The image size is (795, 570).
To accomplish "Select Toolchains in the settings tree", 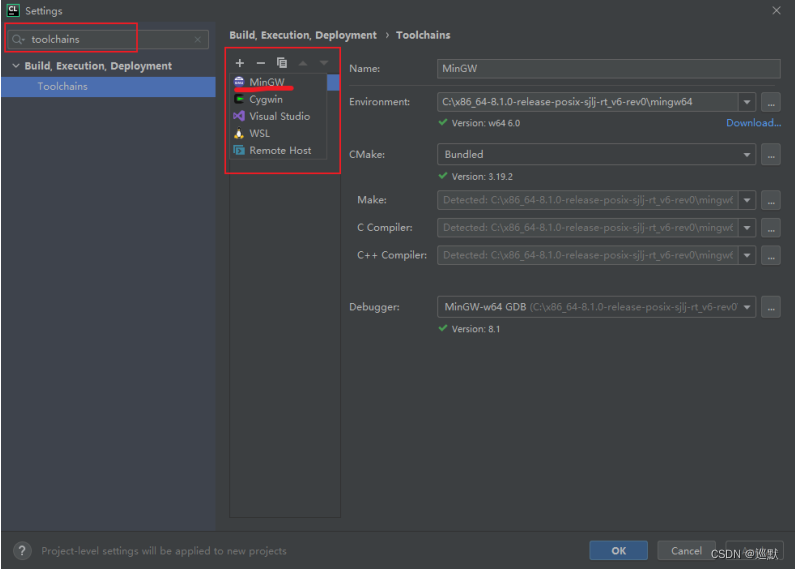I will point(108,87).
